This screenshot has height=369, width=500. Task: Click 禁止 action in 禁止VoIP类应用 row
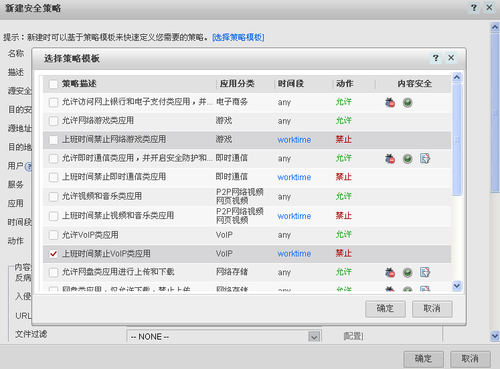344,254
